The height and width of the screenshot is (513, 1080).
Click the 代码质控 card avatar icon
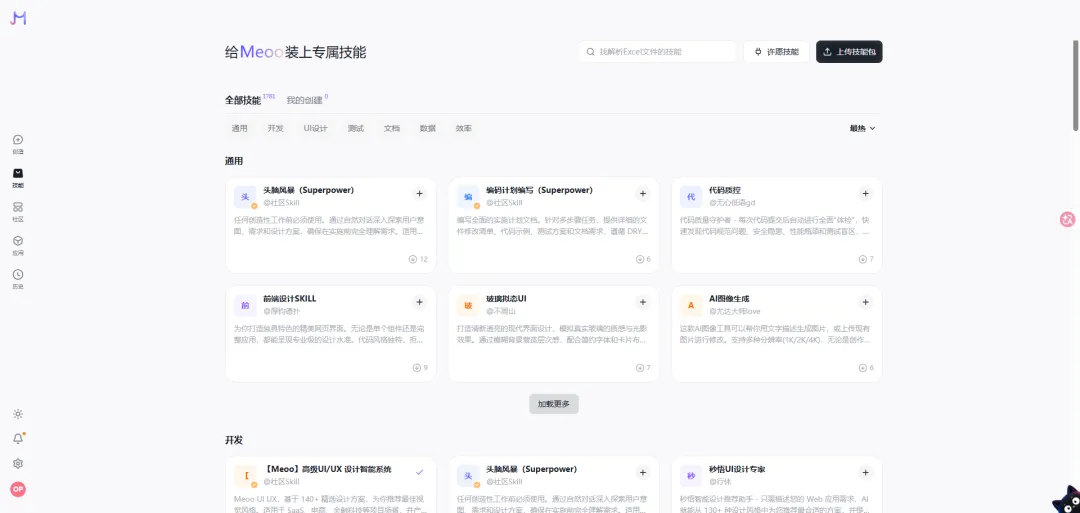(x=691, y=197)
